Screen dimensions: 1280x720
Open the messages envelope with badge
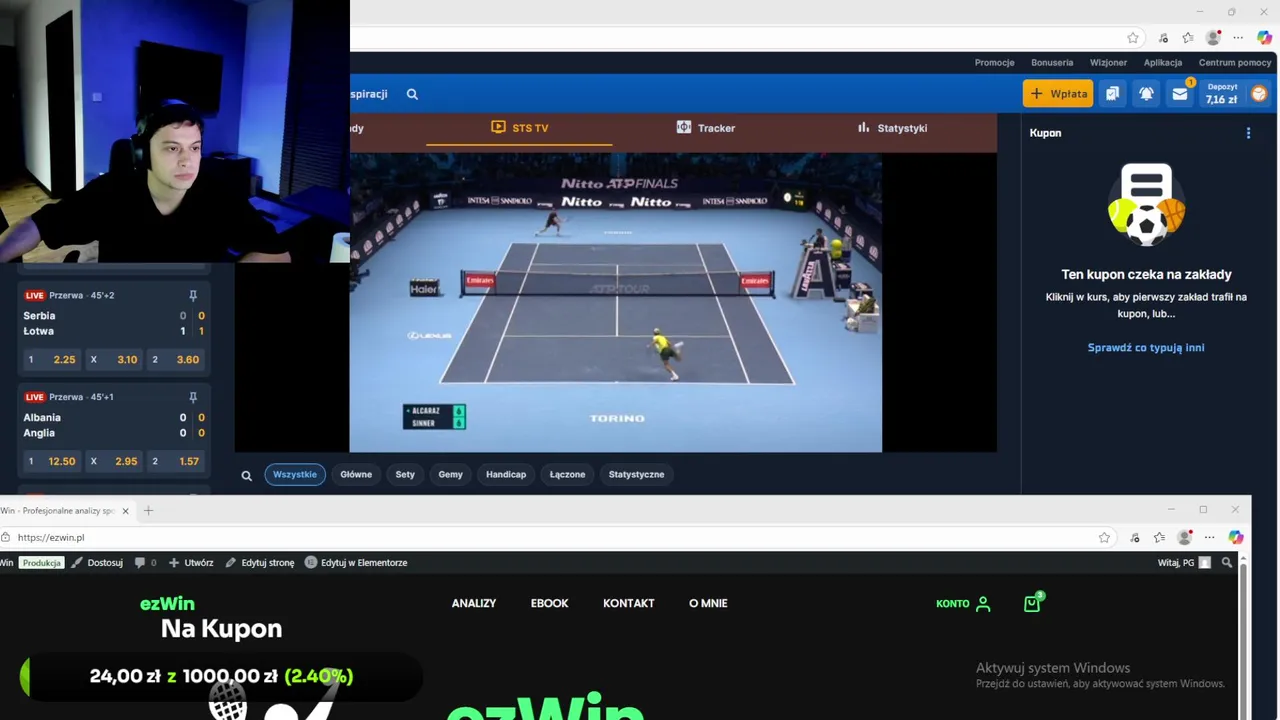[1180, 94]
